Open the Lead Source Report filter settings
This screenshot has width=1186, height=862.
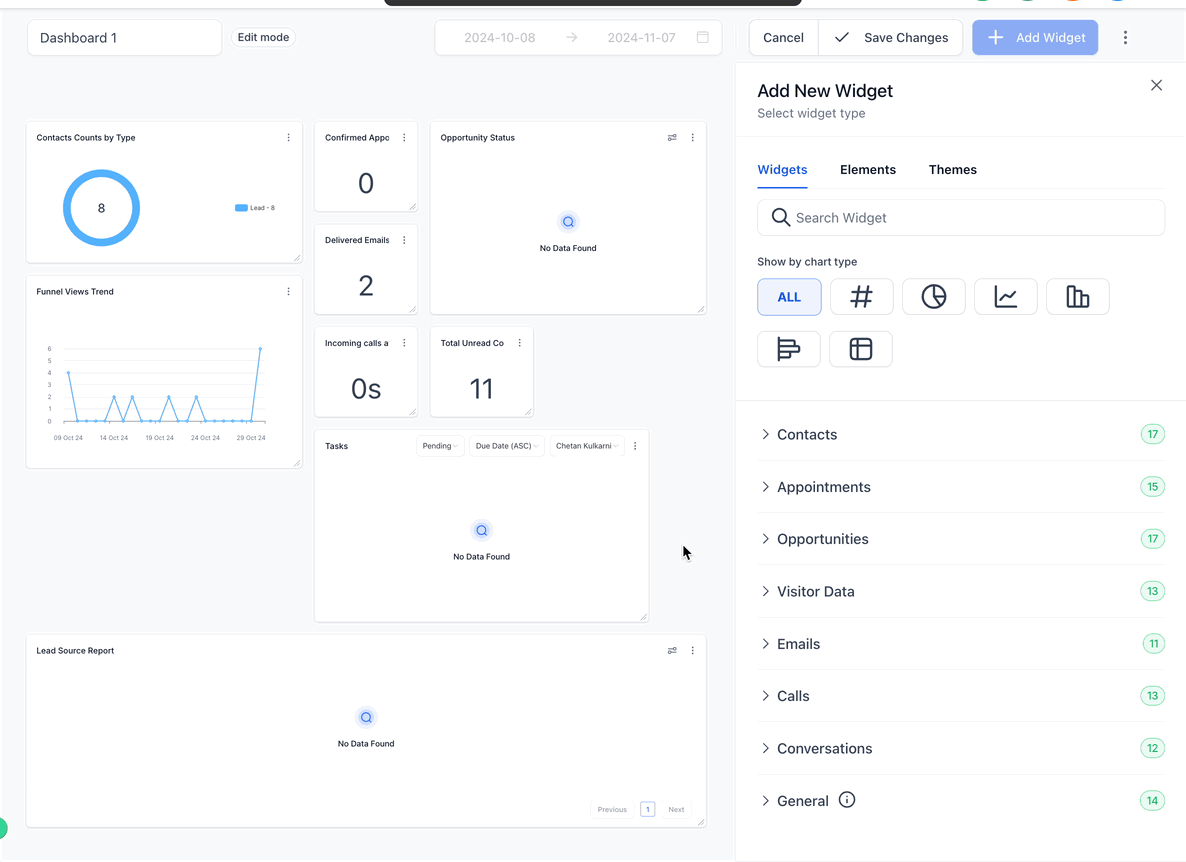pyautogui.click(x=672, y=650)
